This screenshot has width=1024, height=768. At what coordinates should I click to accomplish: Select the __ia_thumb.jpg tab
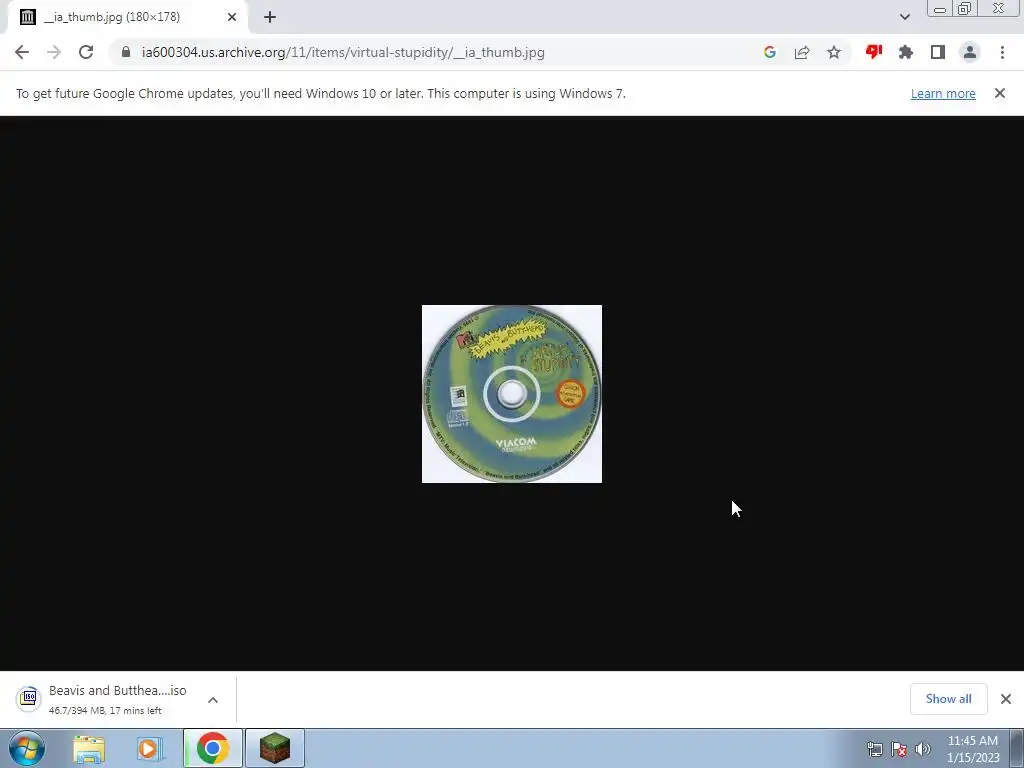[128, 17]
